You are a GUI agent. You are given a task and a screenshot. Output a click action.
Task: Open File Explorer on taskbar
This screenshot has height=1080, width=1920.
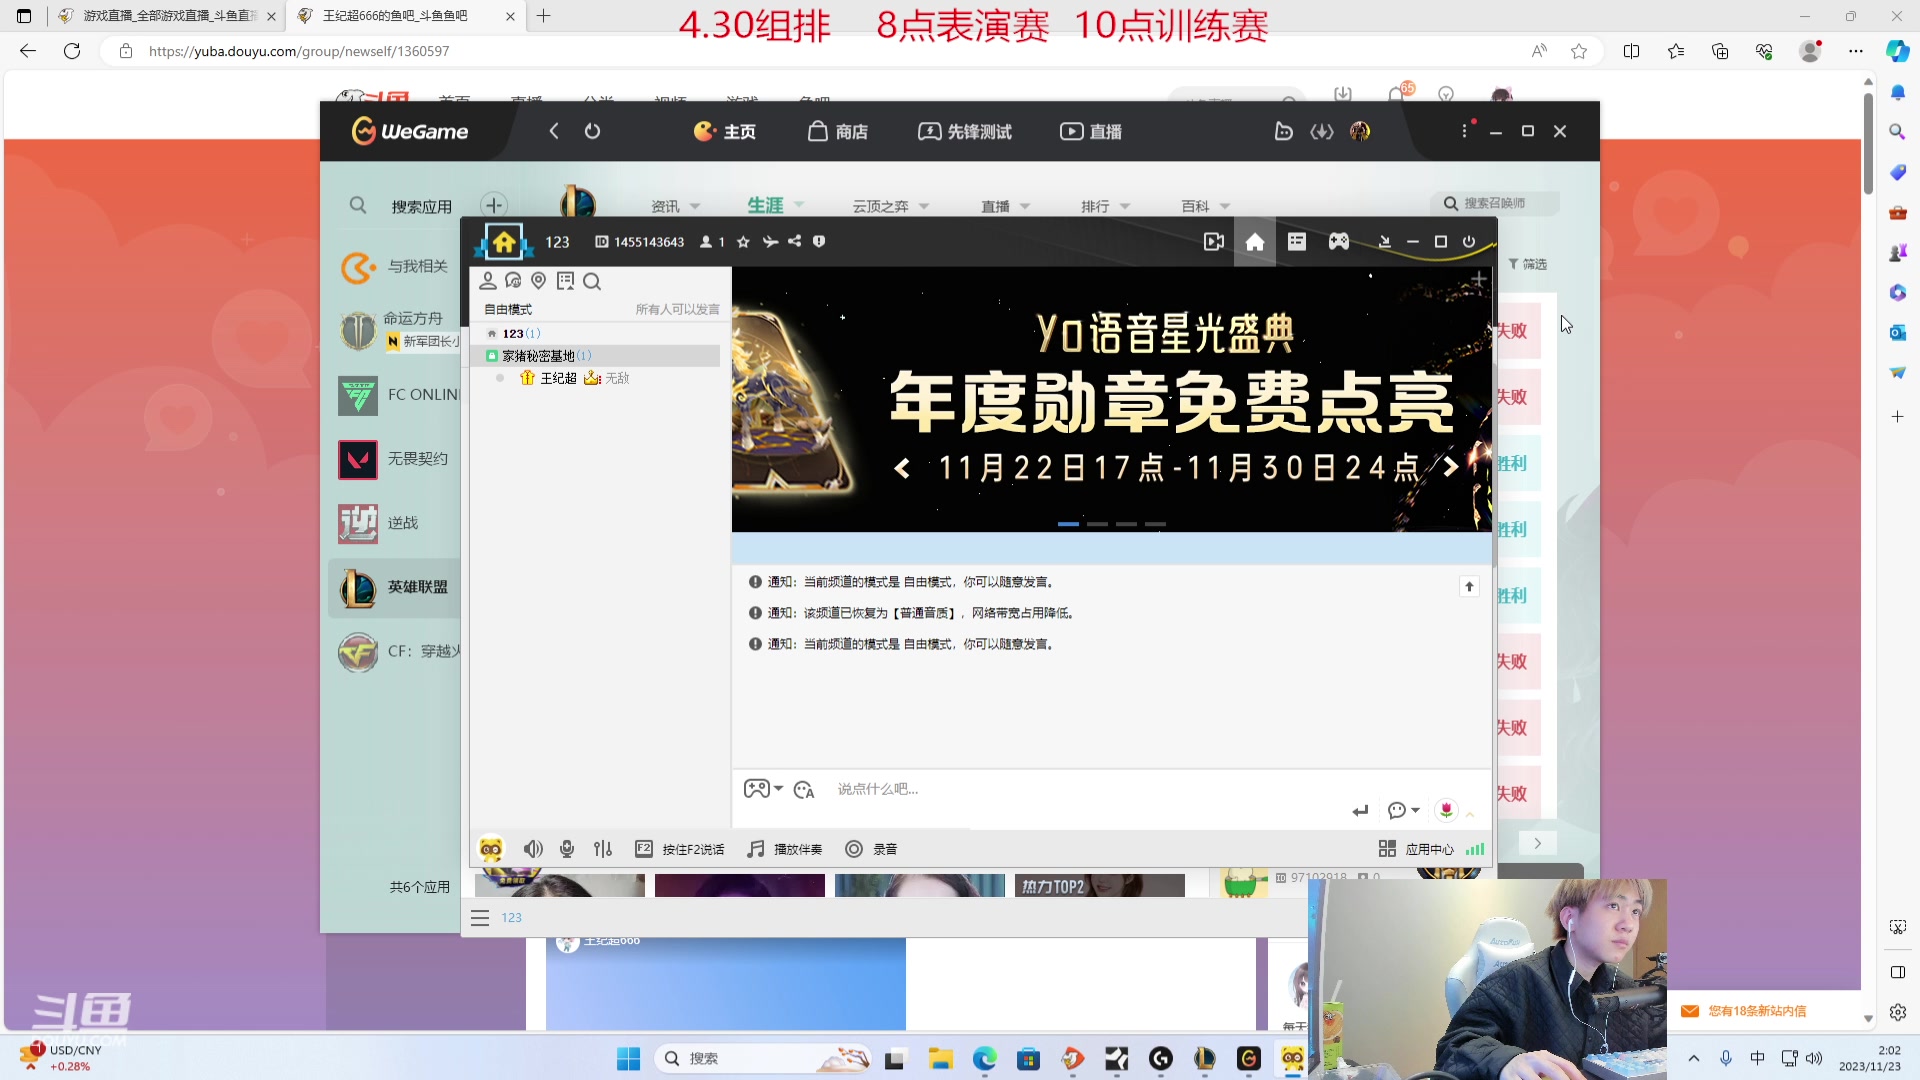click(x=940, y=1058)
